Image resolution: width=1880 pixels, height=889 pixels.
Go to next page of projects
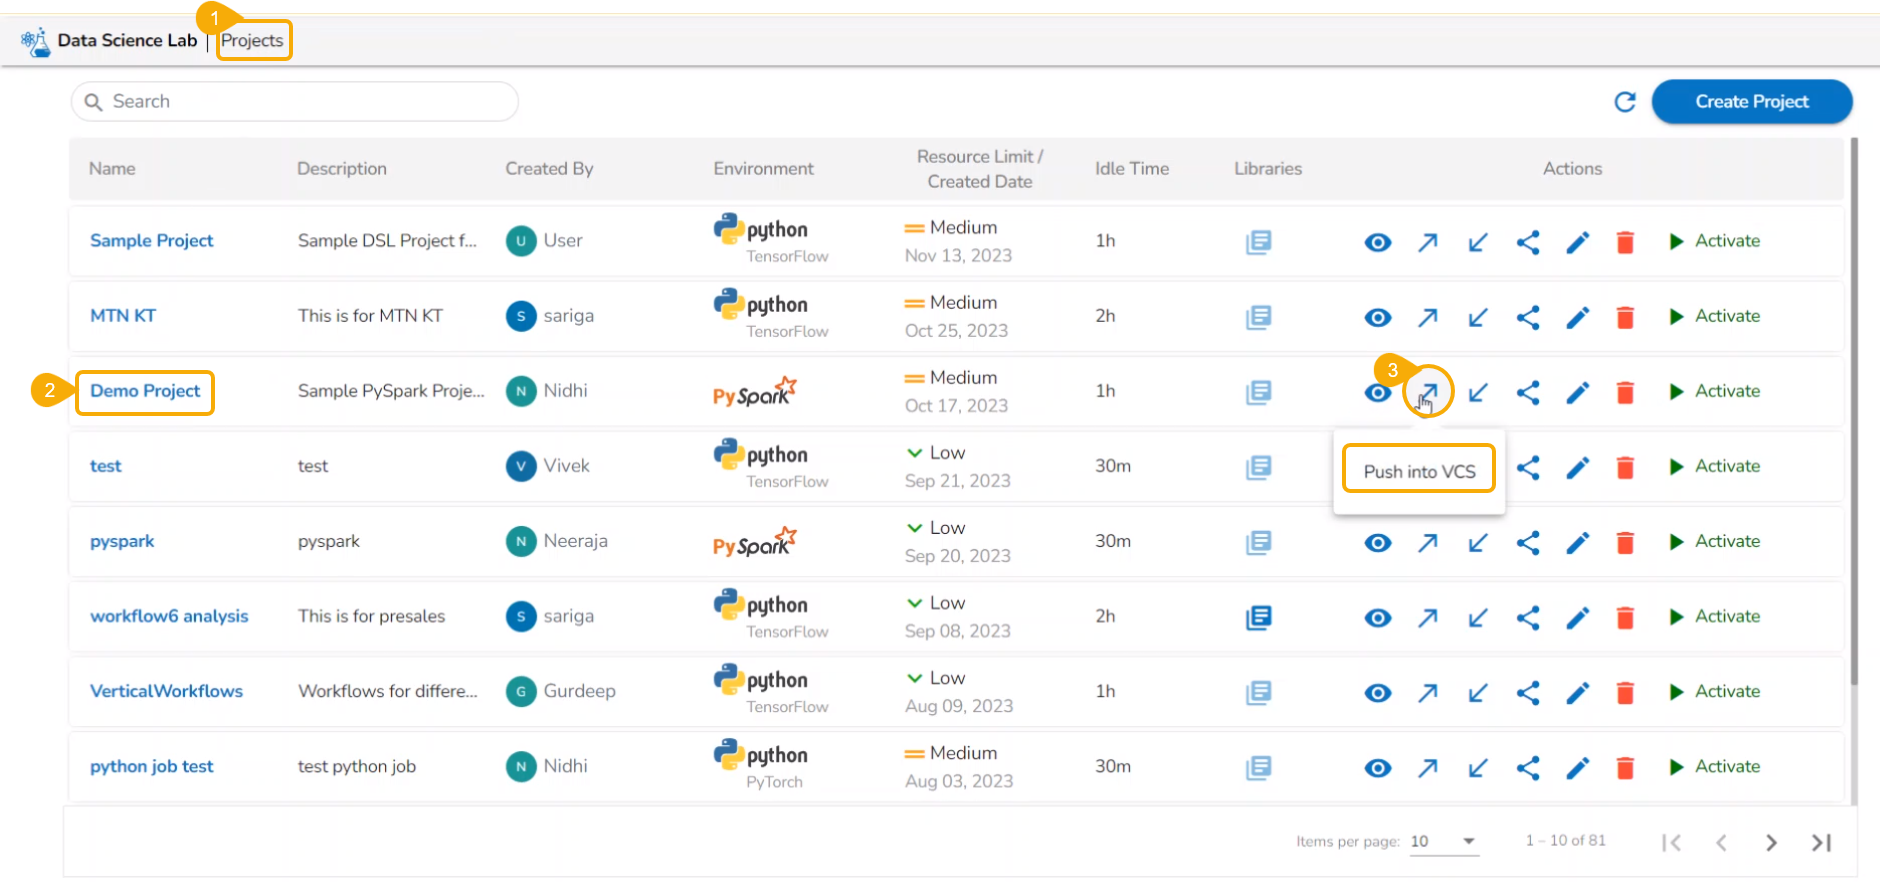[x=1771, y=843]
